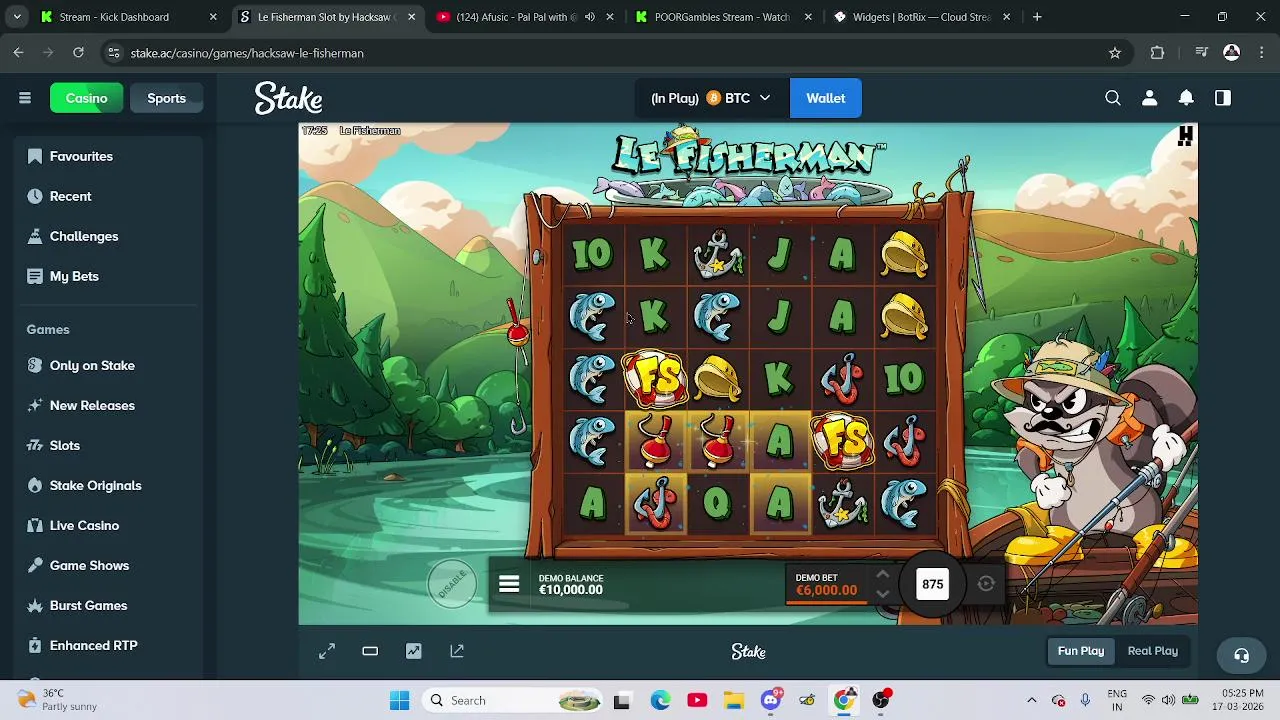Open browser extensions icon

pos(1157,53)
